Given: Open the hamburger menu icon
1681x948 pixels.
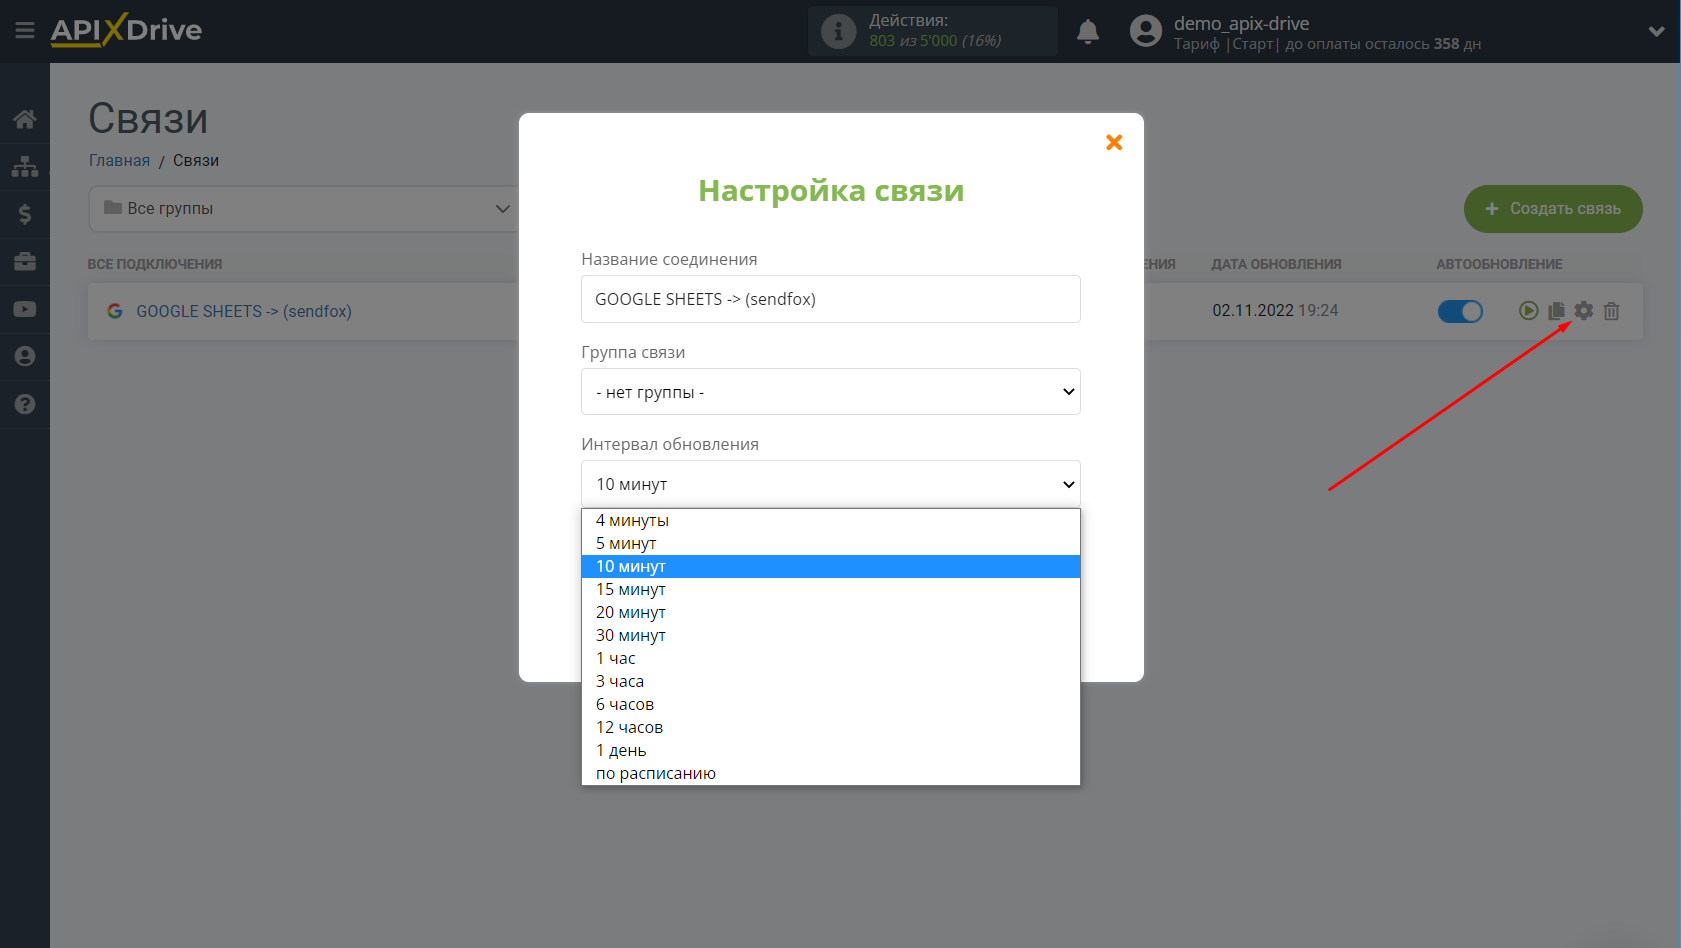Looking at the screenshot, I should tap(25, 31).
